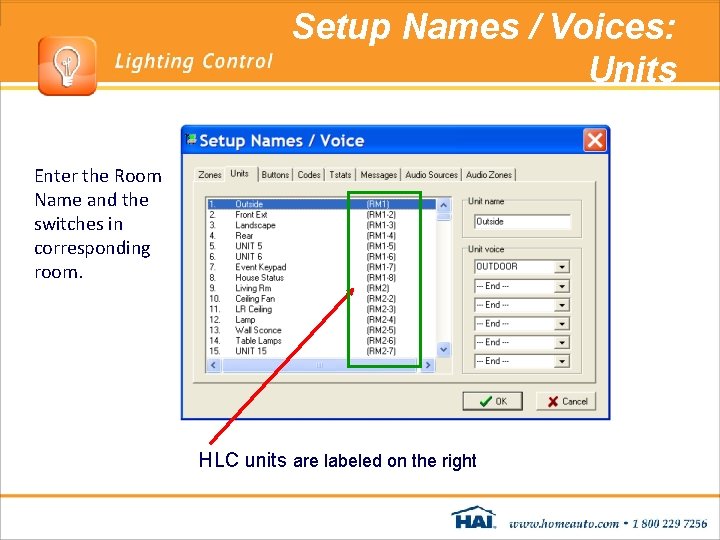This screenshot has width=720, height=540.
Task: Select the House Status row
Action: 321,278
